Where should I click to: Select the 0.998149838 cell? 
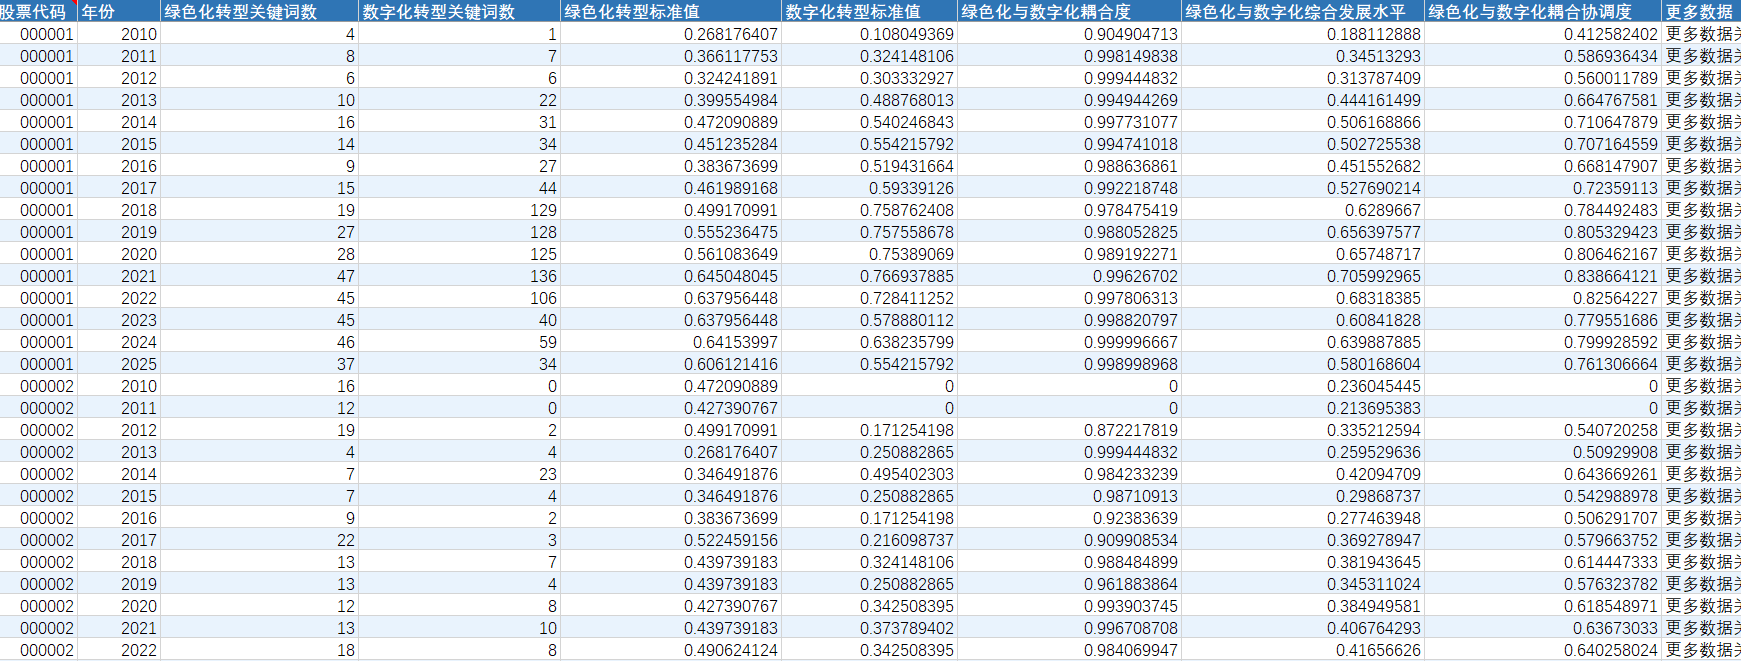(1069, 56)
